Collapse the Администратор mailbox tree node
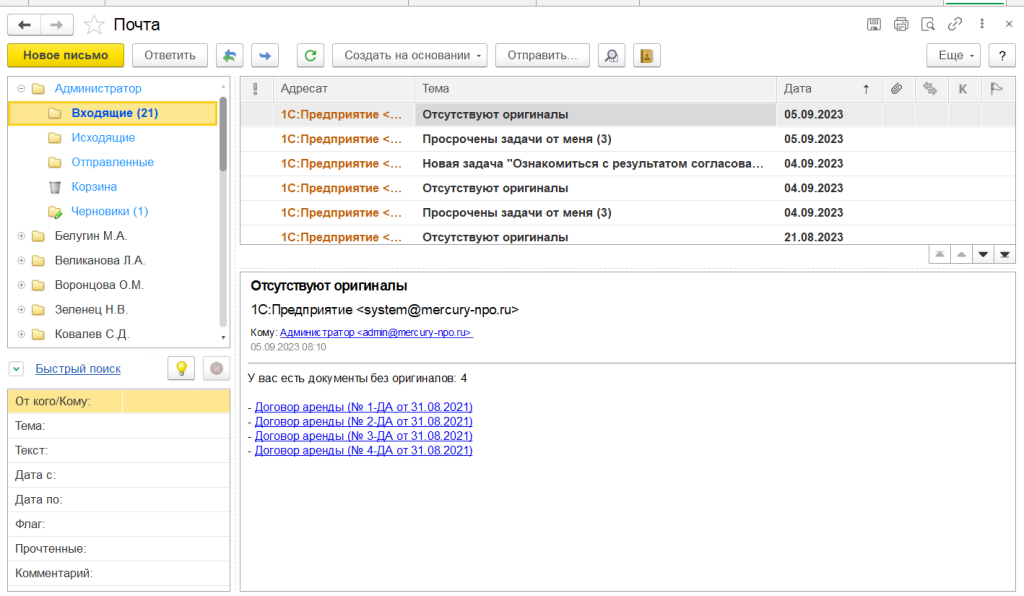 (x=21, y=89)
